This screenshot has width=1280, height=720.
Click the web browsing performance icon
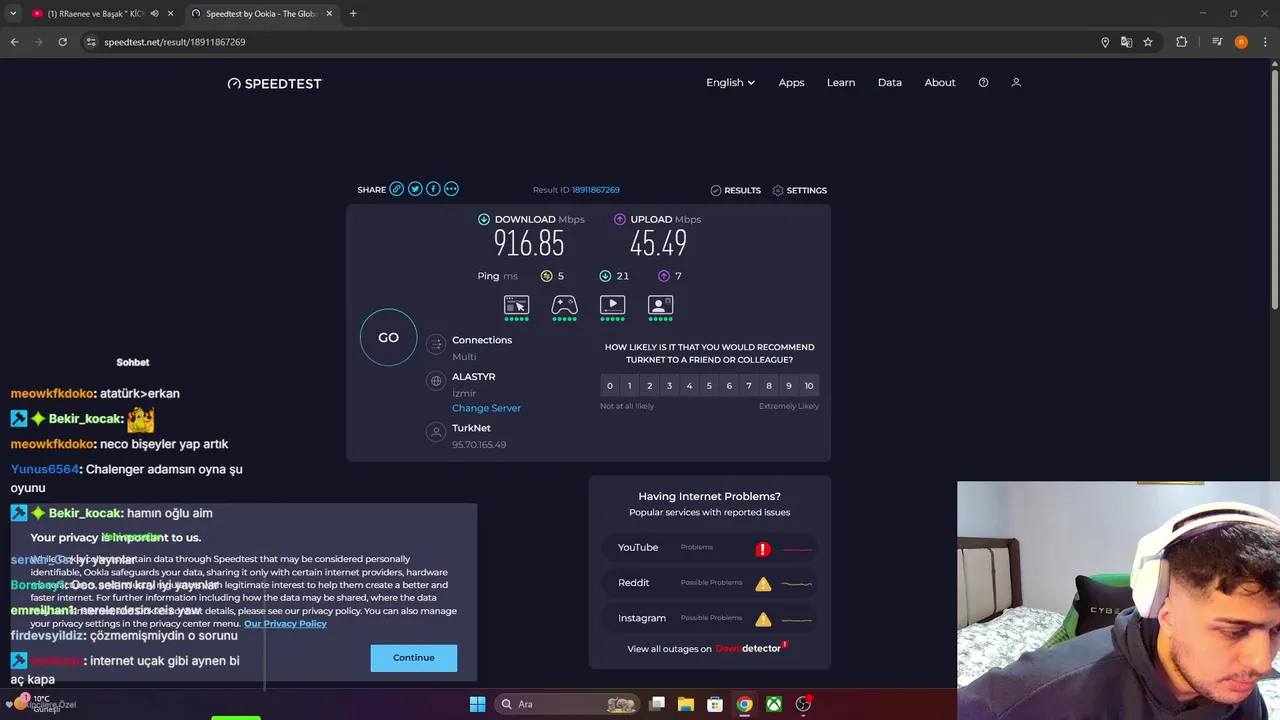[x=516, y=306]
